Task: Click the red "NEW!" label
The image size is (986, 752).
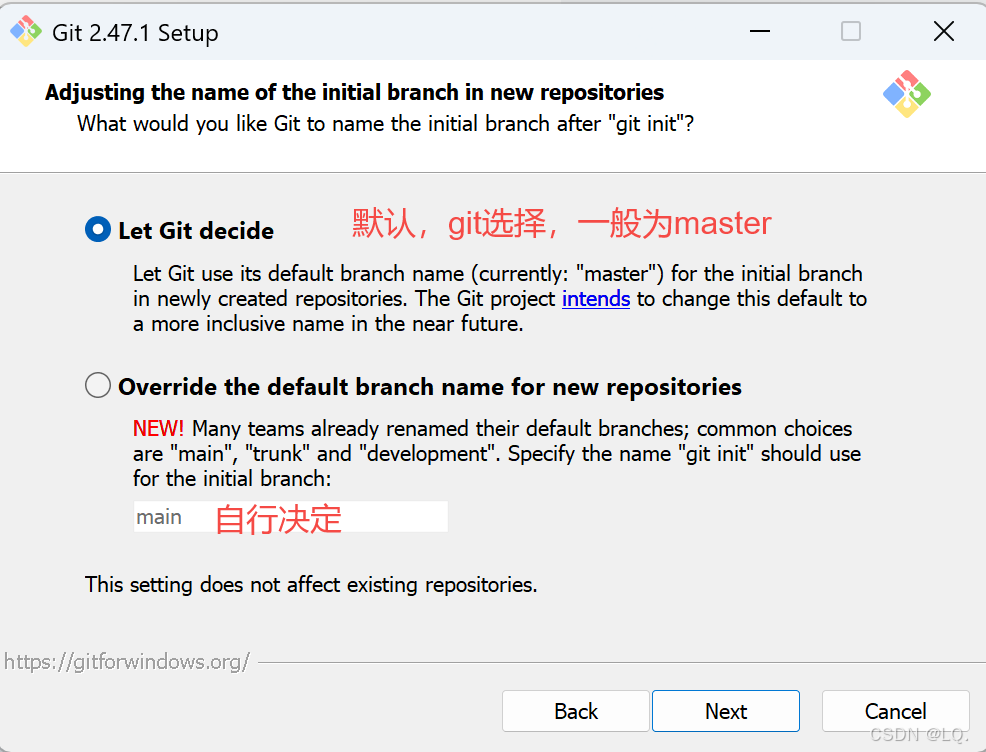Action: pos(158,429)
